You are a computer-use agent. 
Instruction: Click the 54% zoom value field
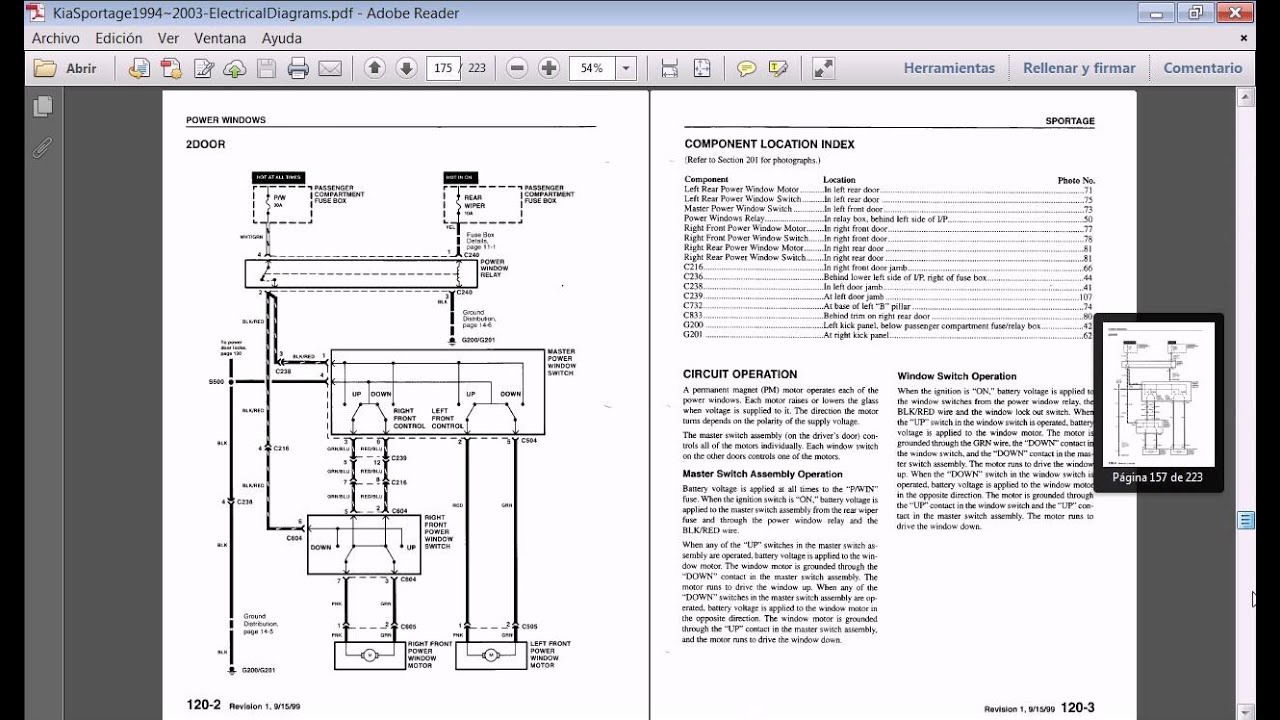pos(592,68)
